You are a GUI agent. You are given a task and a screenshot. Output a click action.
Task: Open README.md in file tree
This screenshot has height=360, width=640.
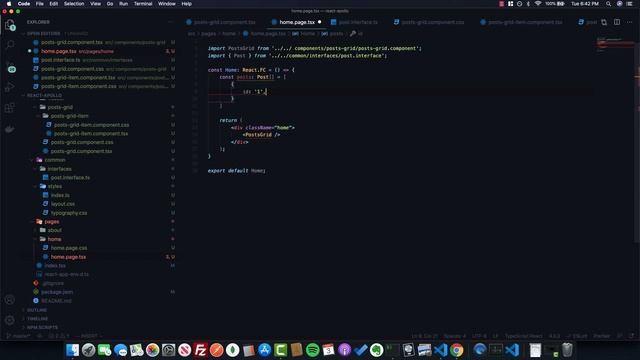tap(56, 301)
